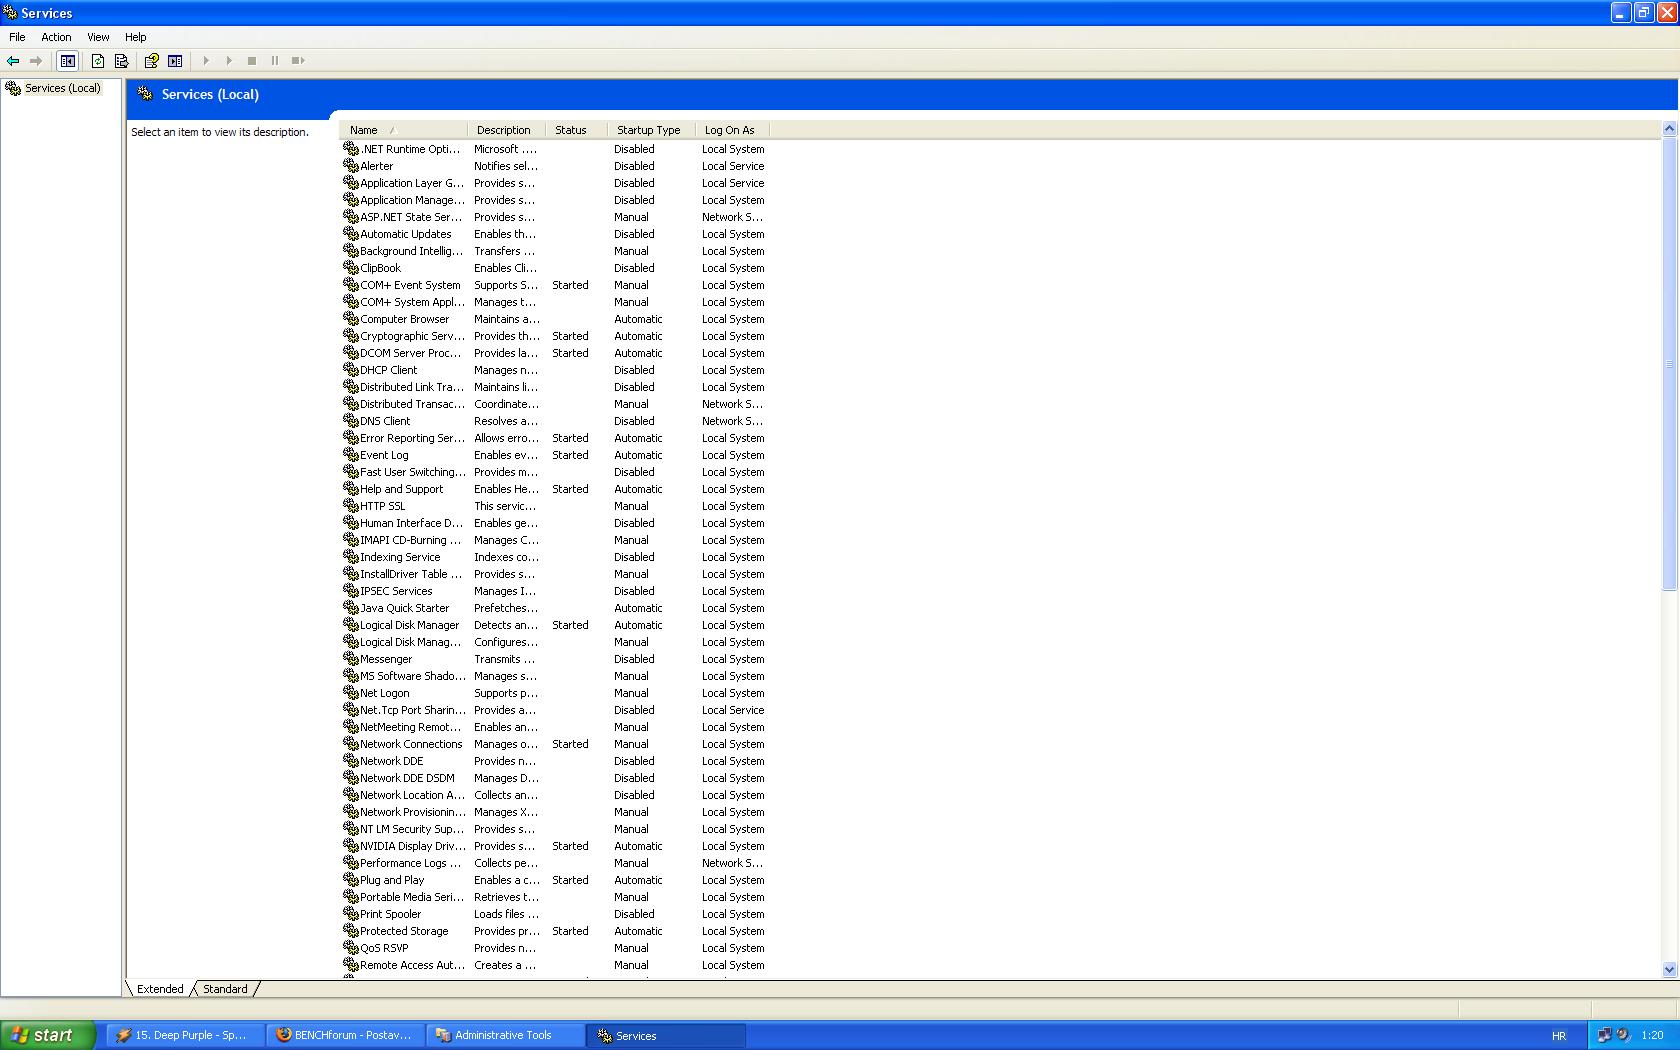Click the scrollbar down arrow in services list
The height and width of the screenshot is (1050, 1680).
pos(1669,969)
